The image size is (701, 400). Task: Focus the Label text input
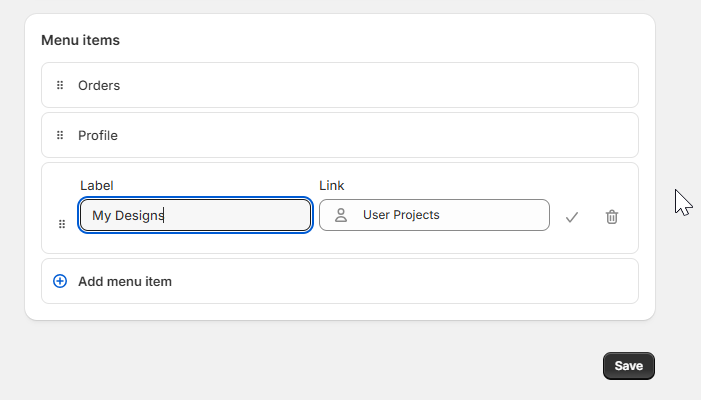click(x=195, y=215)
